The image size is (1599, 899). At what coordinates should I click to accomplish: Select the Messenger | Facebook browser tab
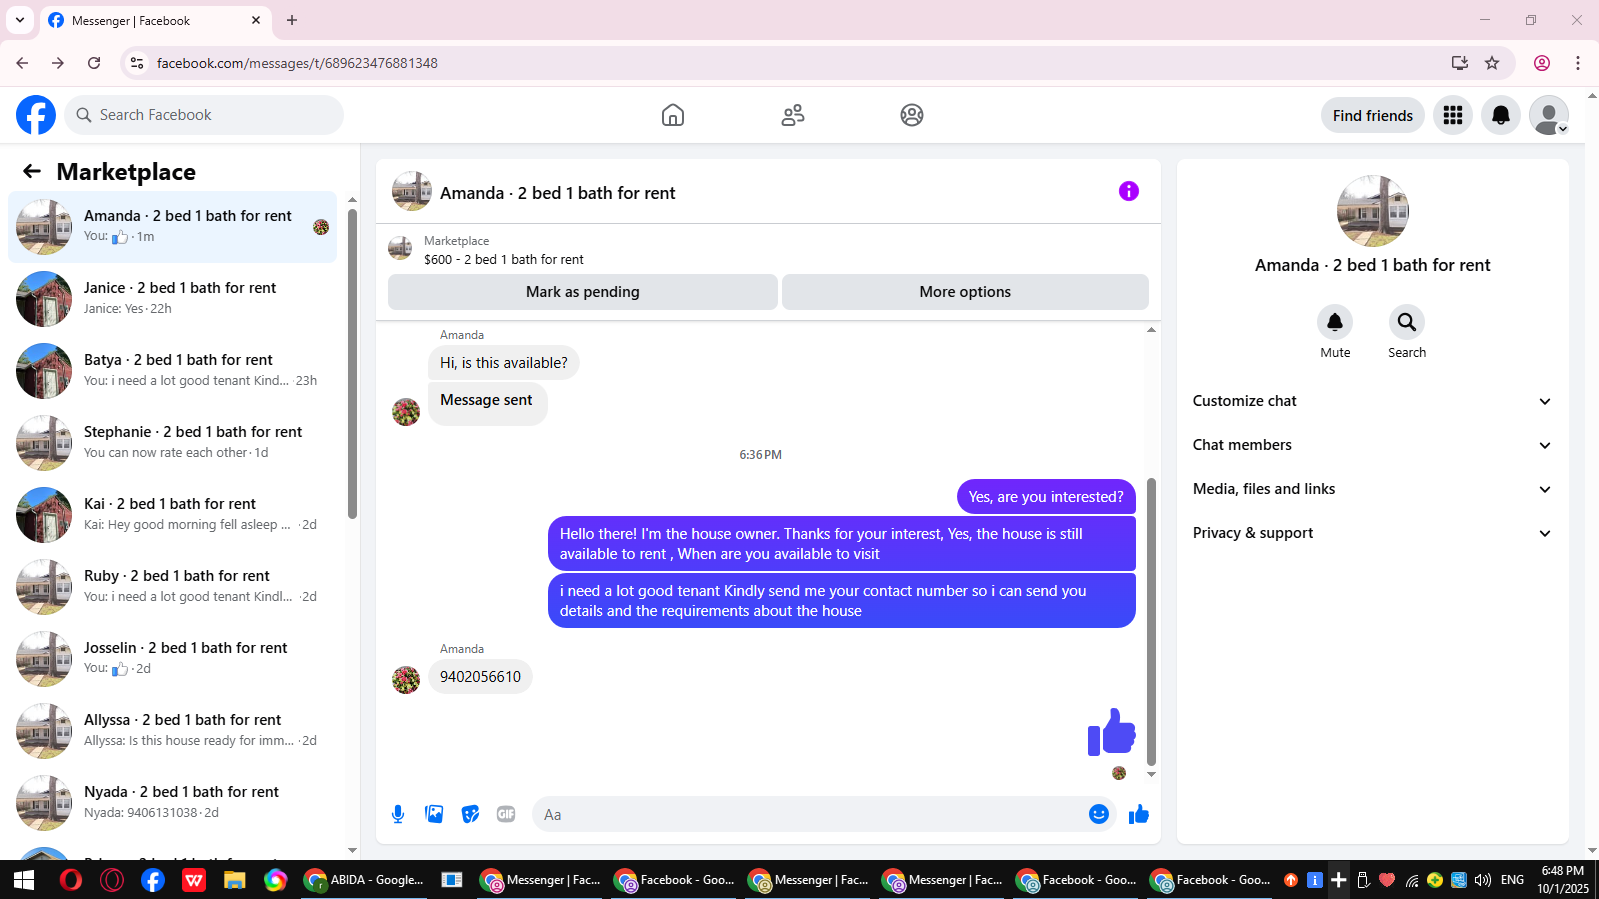coord(155,21)
